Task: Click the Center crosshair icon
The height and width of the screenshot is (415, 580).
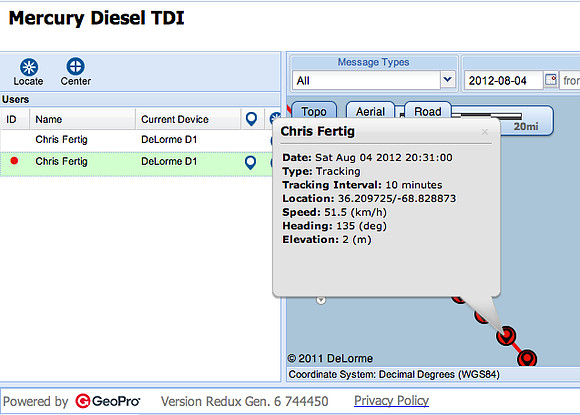Action: coord(75,67)
